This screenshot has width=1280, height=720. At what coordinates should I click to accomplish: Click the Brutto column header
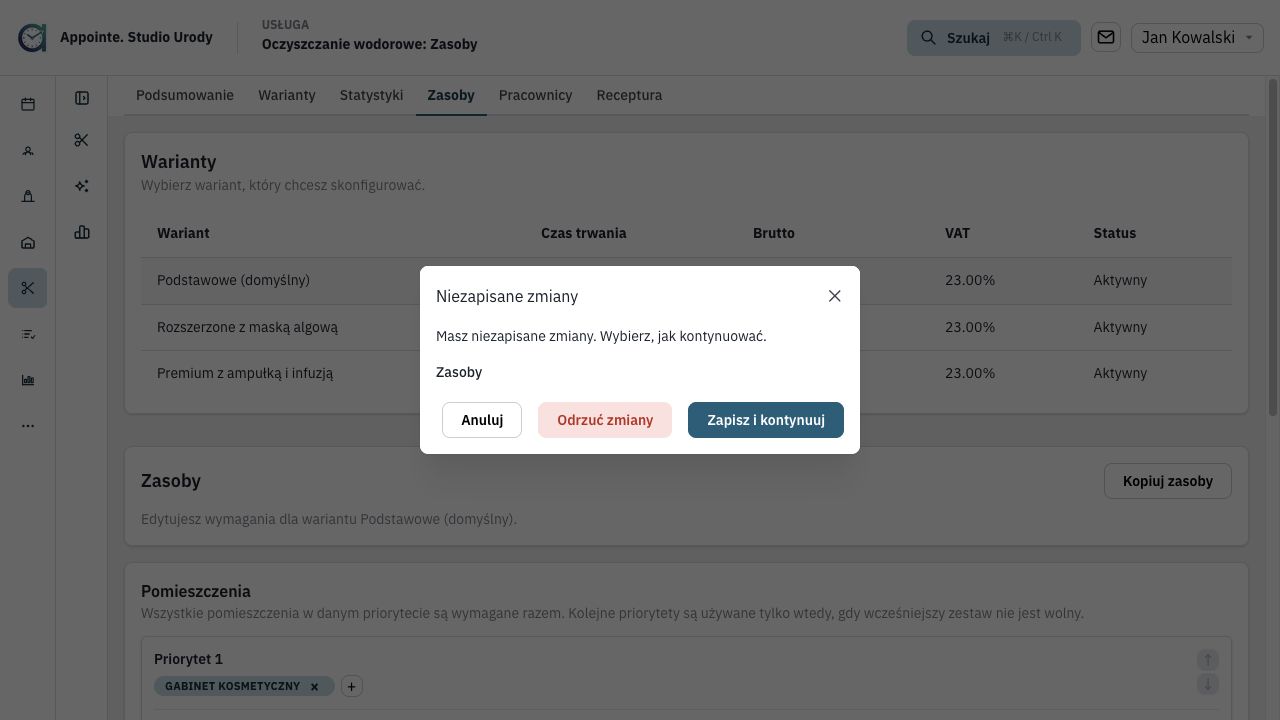(774, 233)
